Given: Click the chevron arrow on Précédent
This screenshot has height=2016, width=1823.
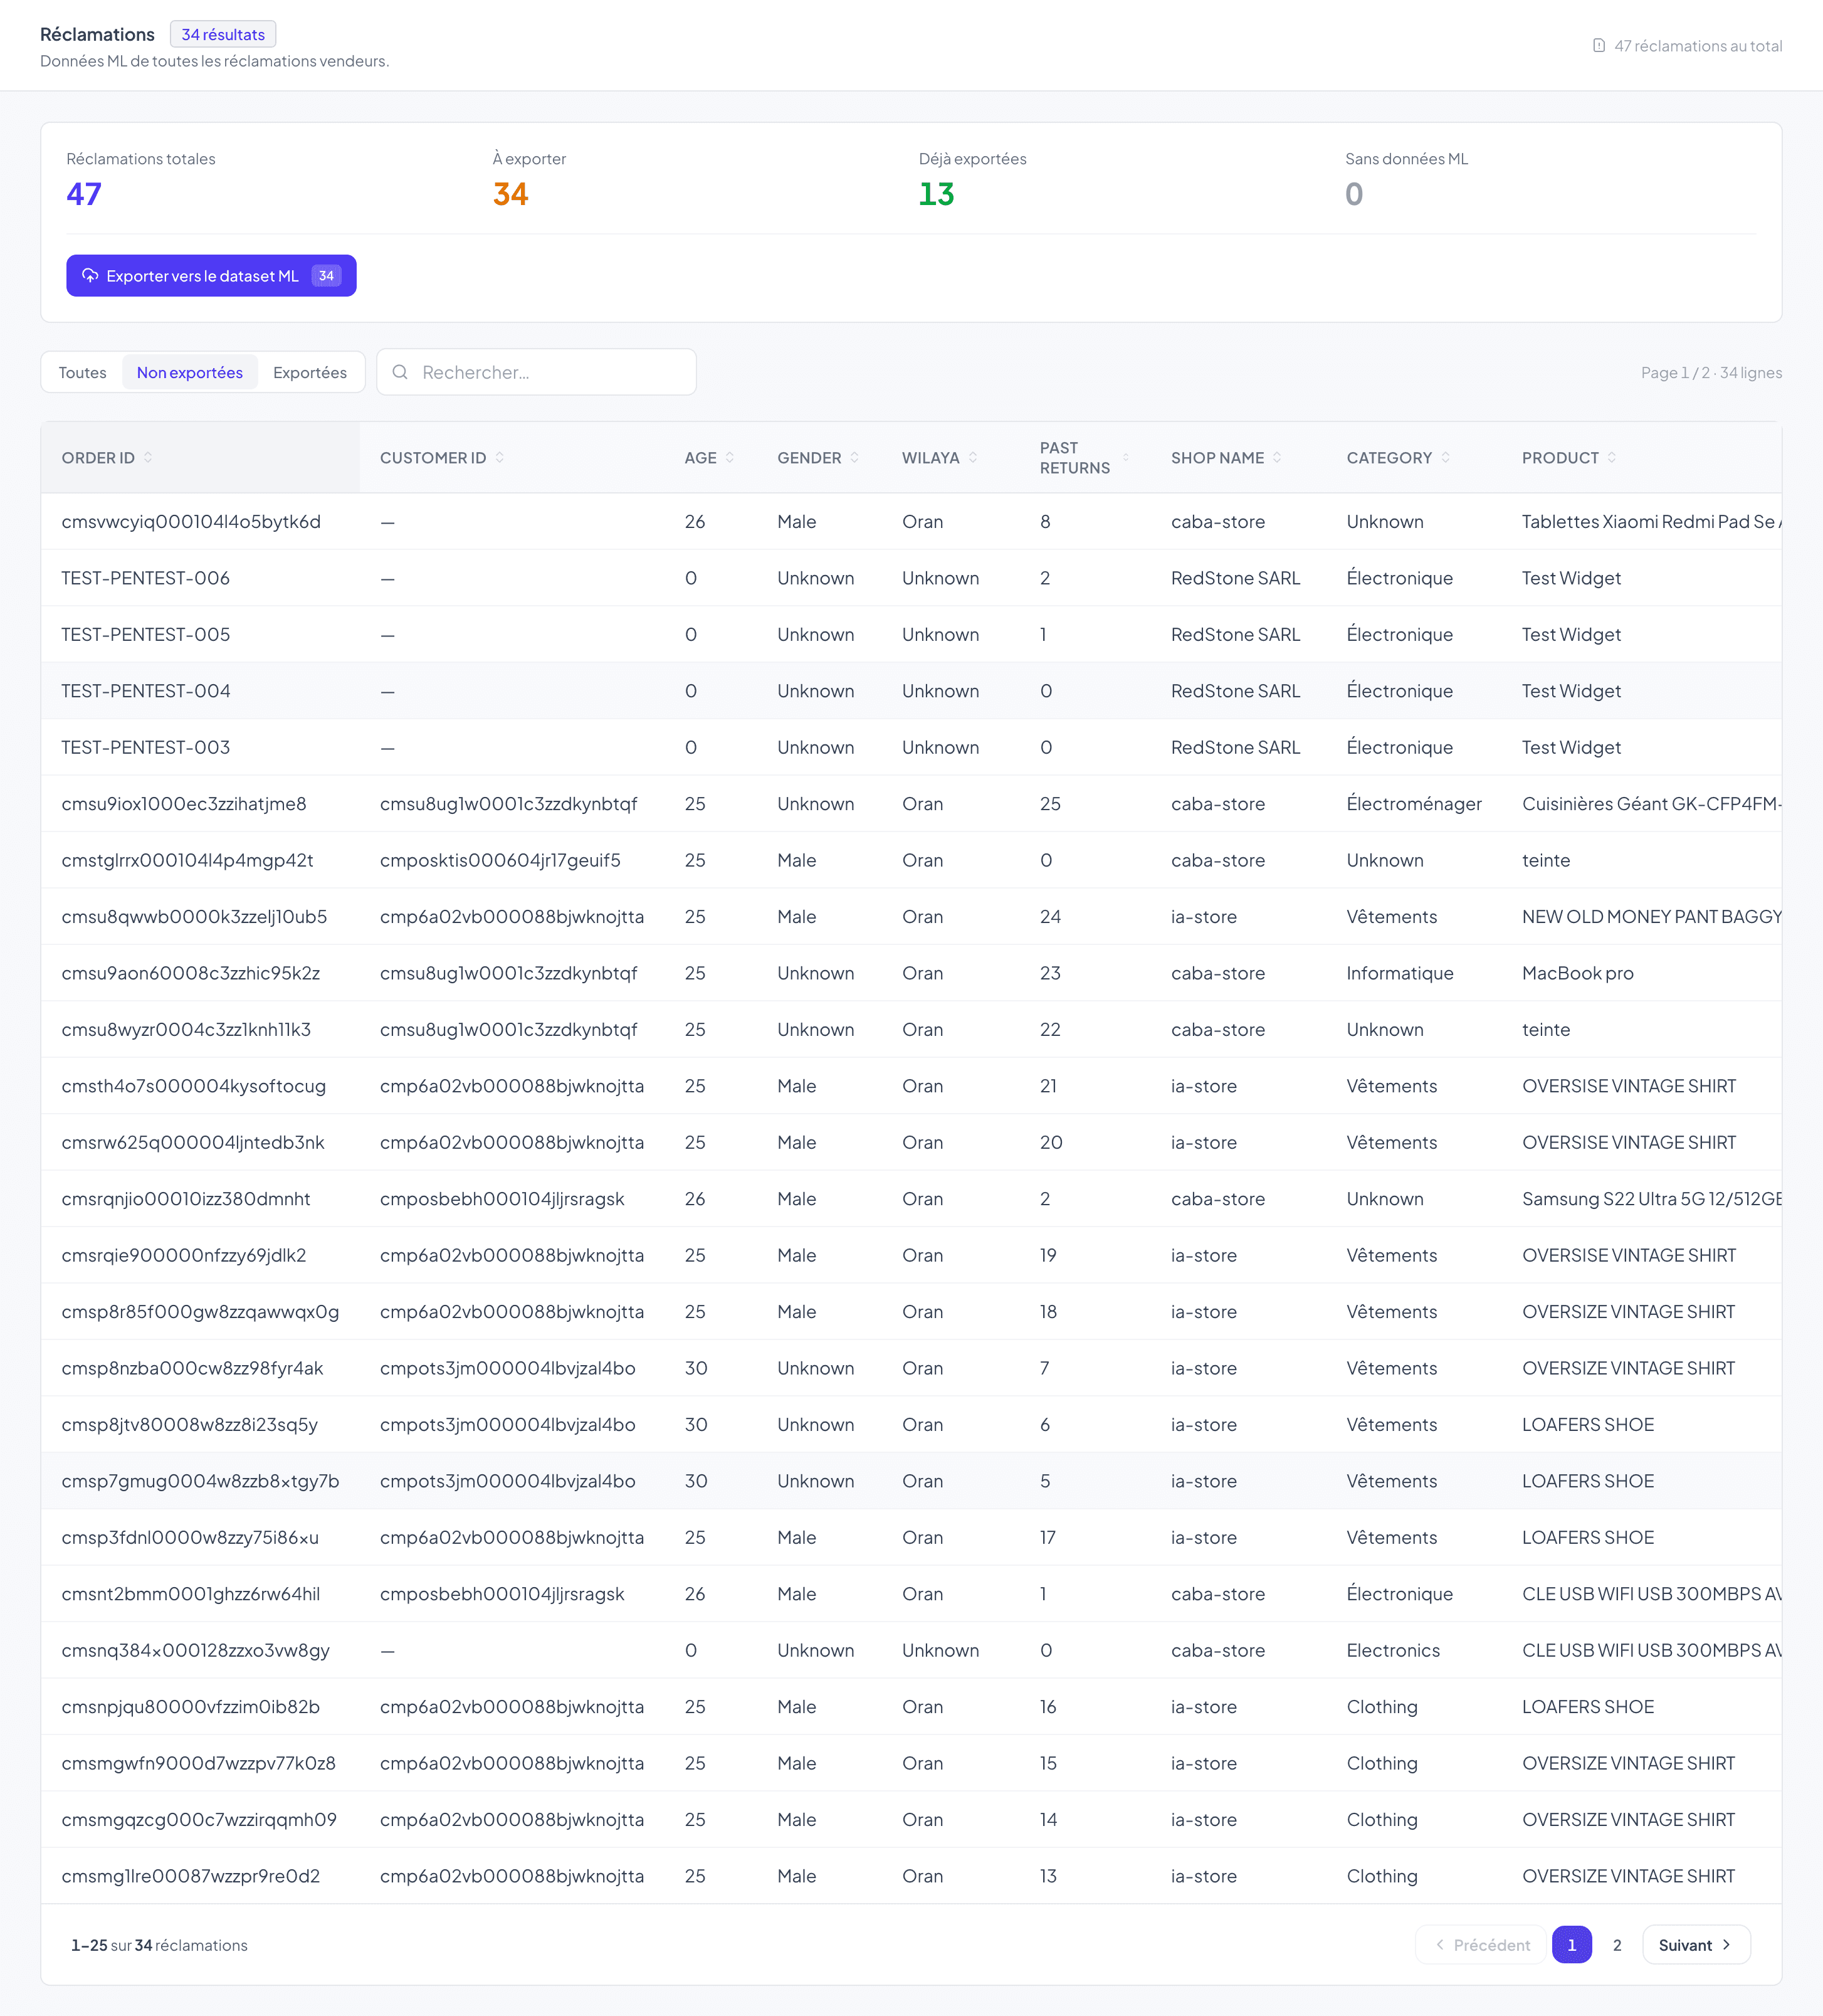Looking at the screenshot, I should 1440,1944.
